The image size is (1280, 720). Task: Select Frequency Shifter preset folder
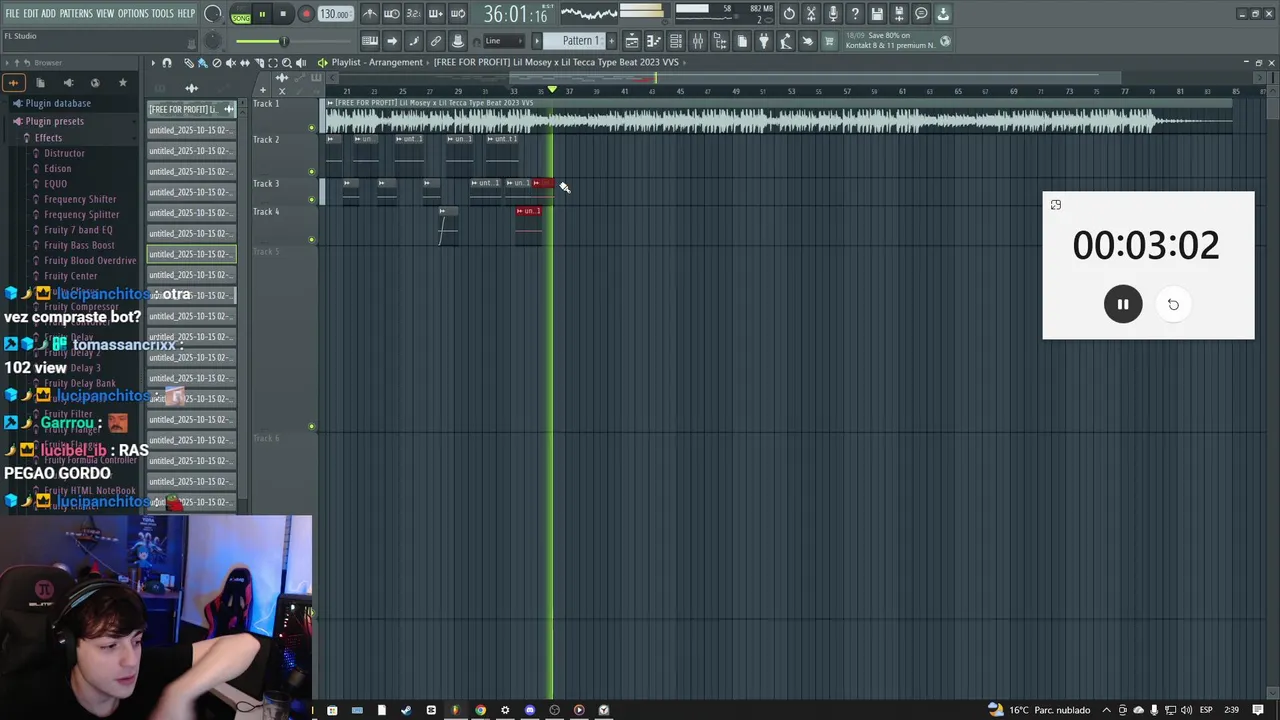[x=80, y=199]
